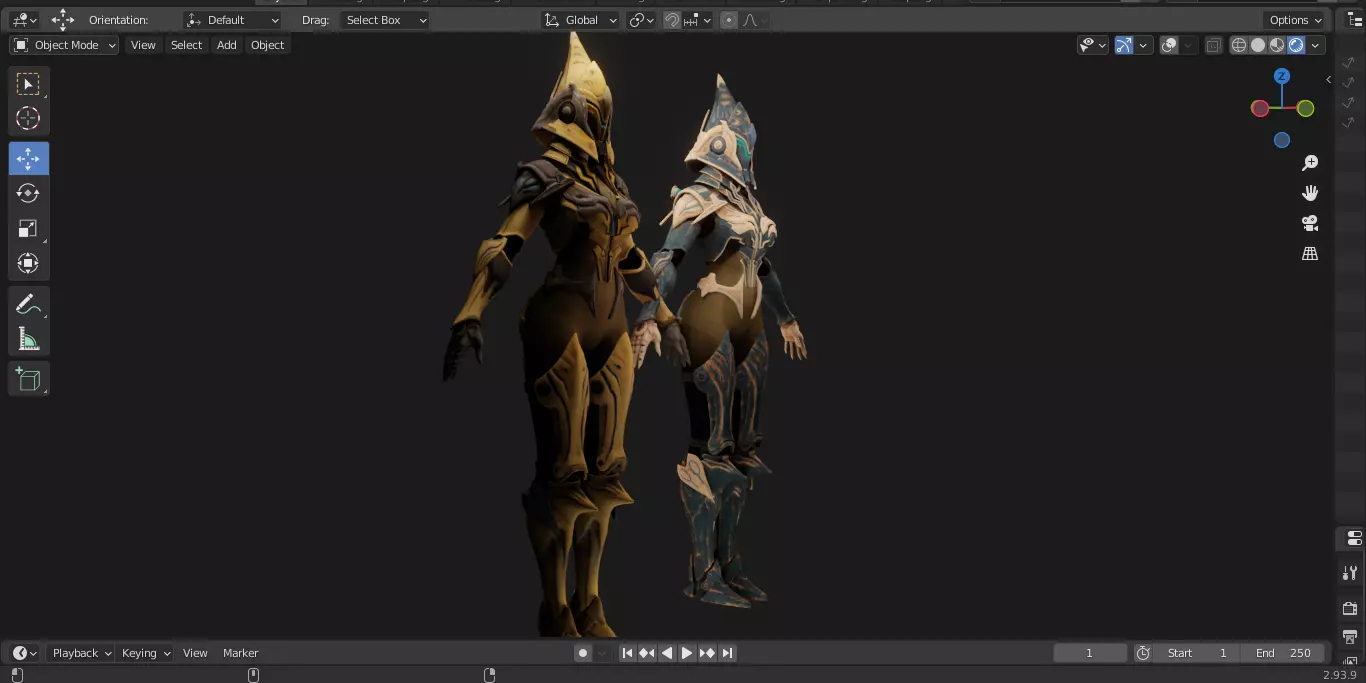Open the Select menu
The width and height of the screenshot is (1366, 683).
pos(186,45)
